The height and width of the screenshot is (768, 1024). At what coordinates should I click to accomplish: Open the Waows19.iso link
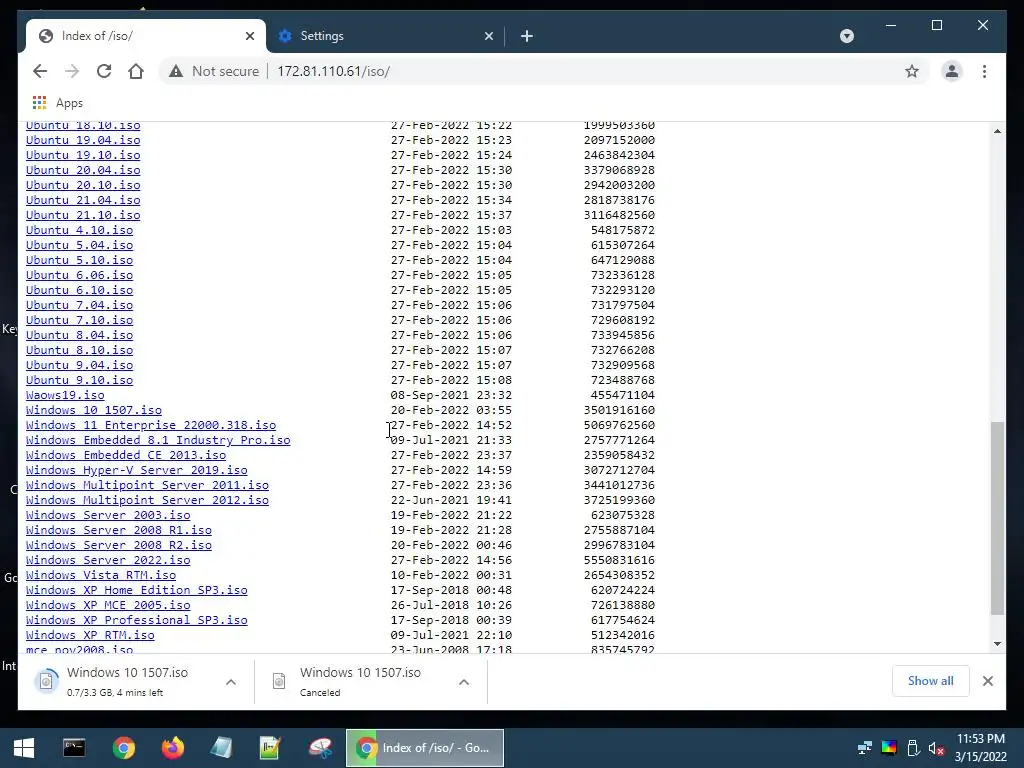(65, 395)
